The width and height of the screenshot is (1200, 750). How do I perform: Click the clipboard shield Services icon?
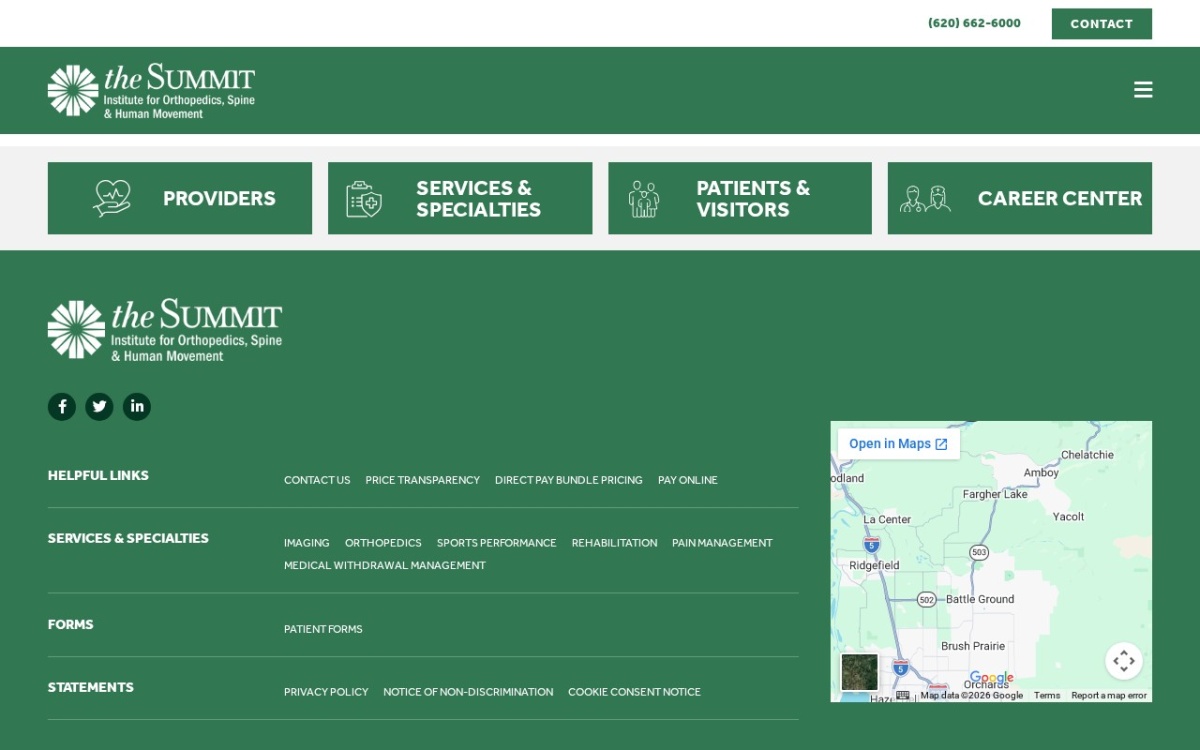click(364, 199)
